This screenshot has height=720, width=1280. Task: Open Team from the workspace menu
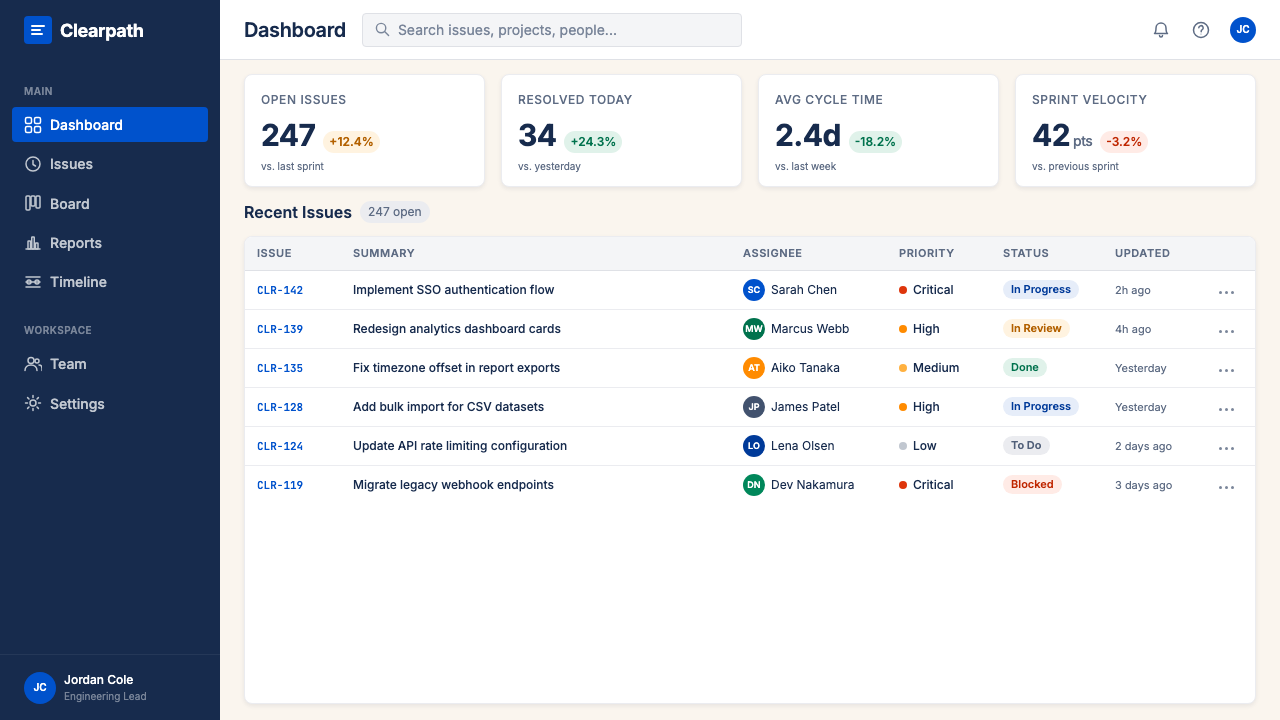coord(110,364)
